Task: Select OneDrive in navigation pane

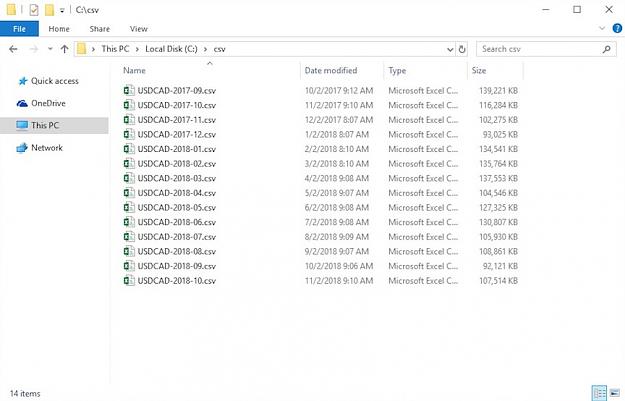Action: (x=41, y=103)
